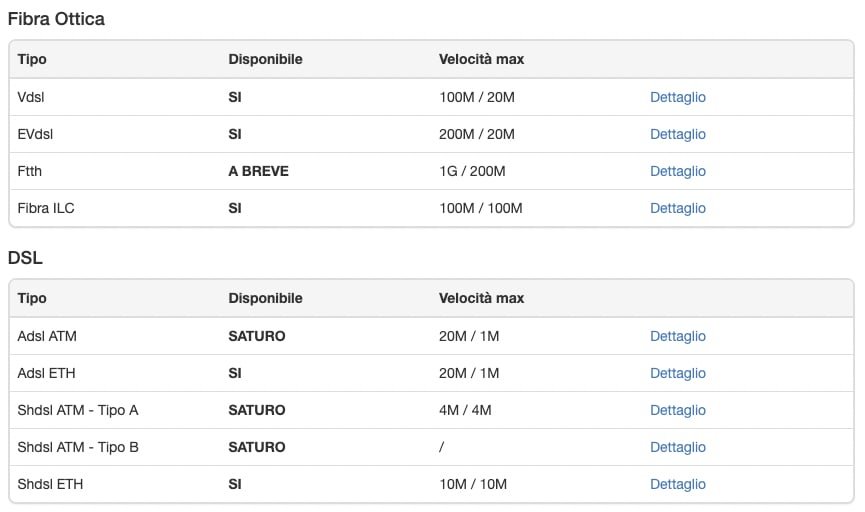
Task: Open the Dettaglio link for Vdsl
Action: pyautogui.click(x=677, y=98)
